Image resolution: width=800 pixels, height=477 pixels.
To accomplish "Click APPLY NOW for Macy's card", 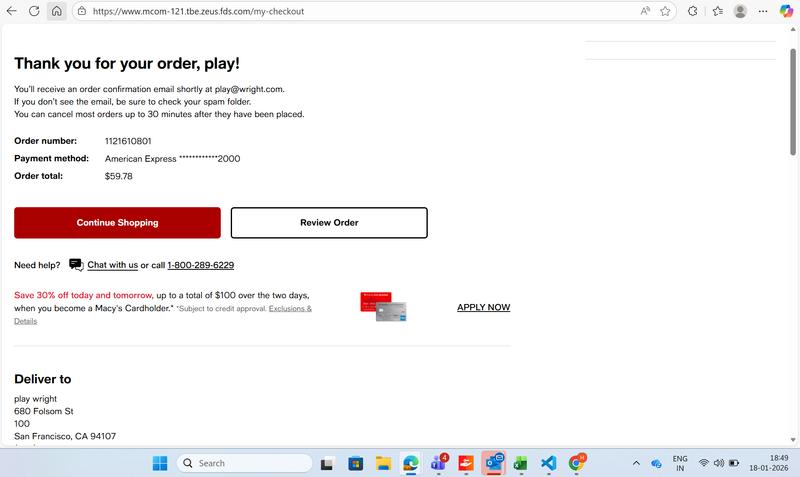I will pyautogui.click(x=483, y=307).
